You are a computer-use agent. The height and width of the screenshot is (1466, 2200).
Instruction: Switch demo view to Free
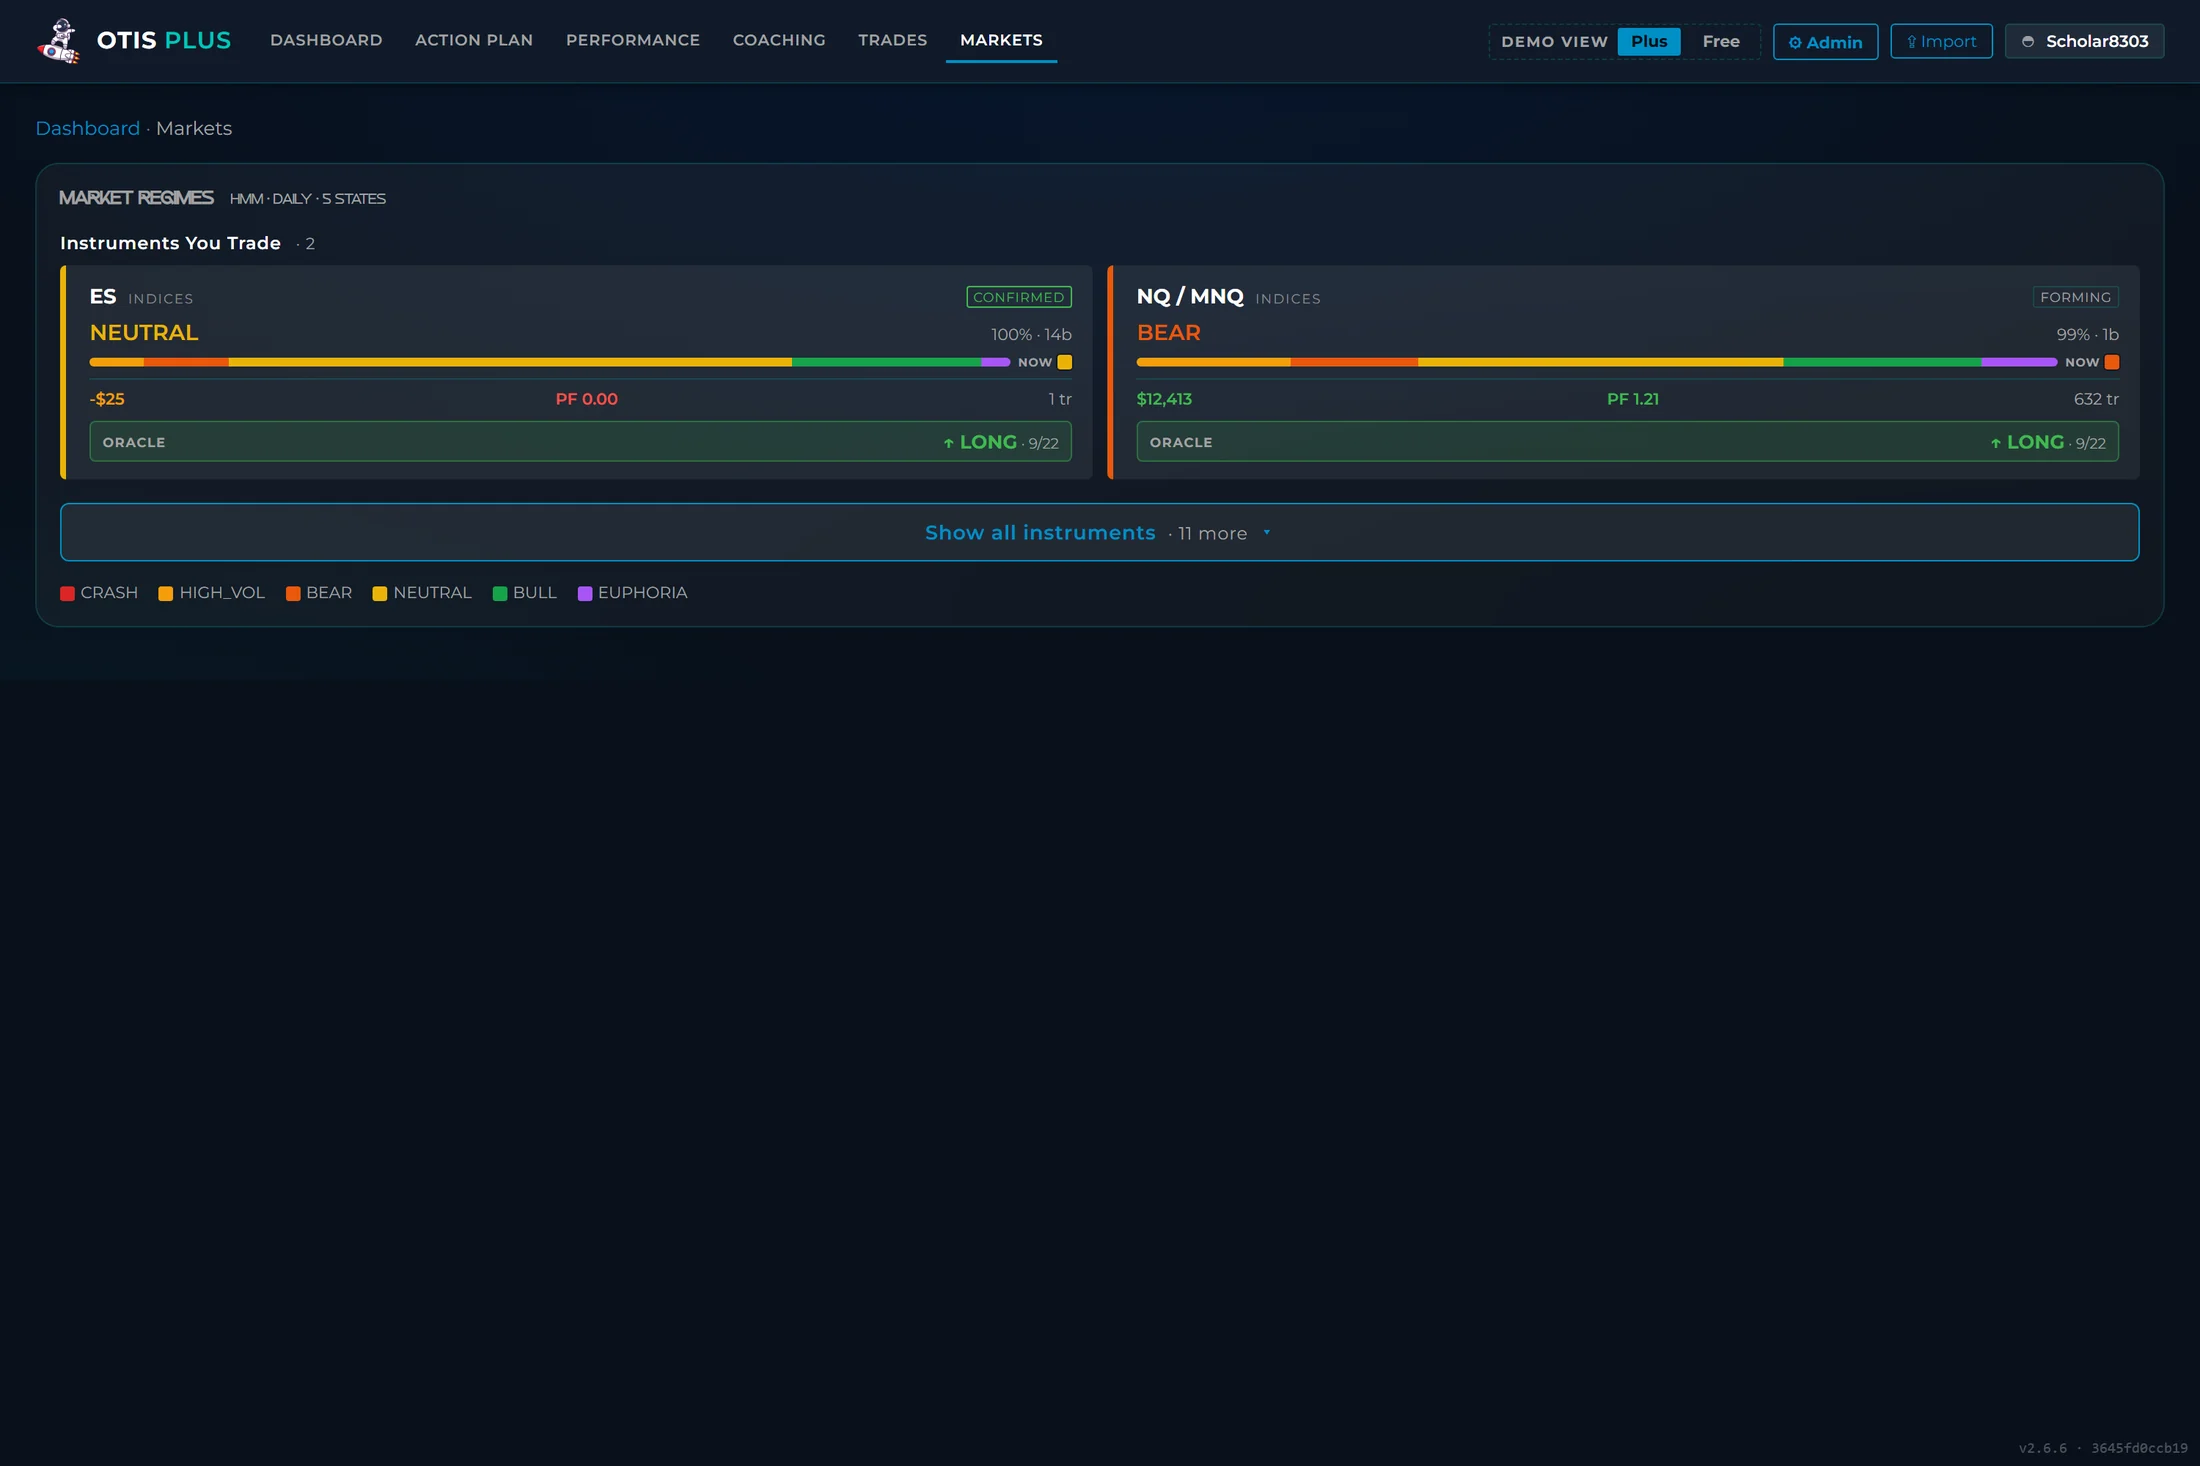[1721, 41]
